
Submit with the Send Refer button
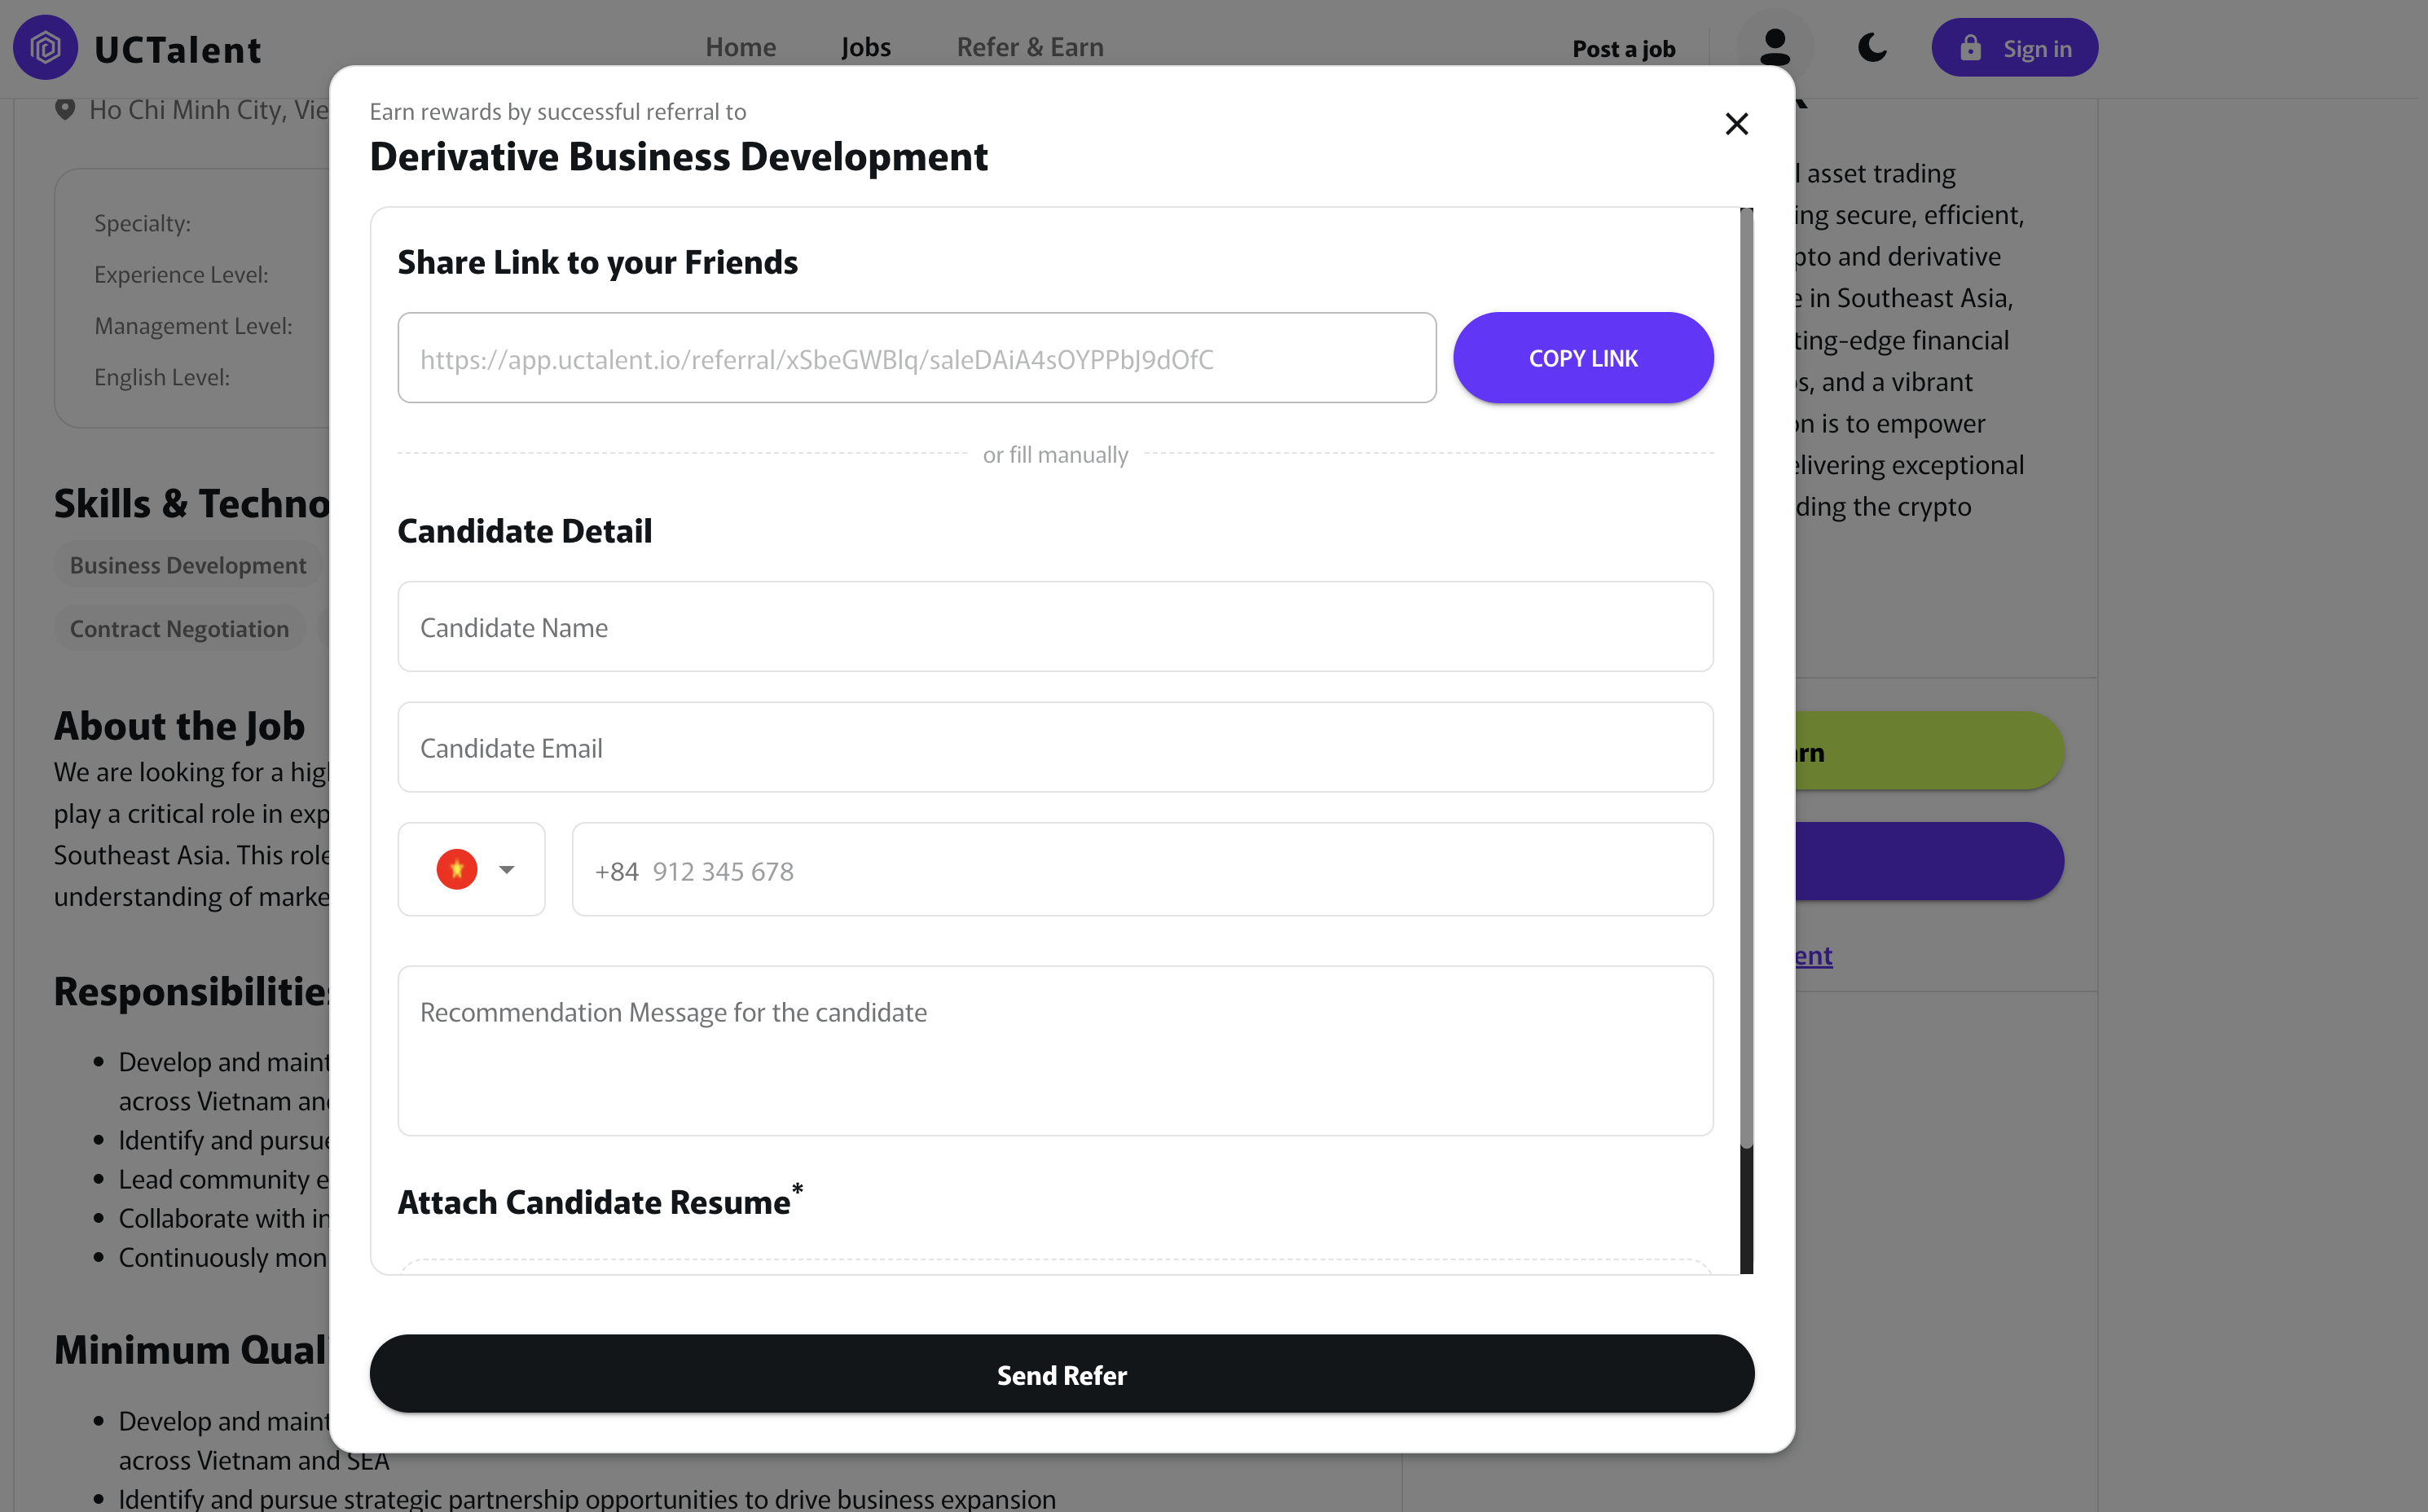point(1061,1374)
